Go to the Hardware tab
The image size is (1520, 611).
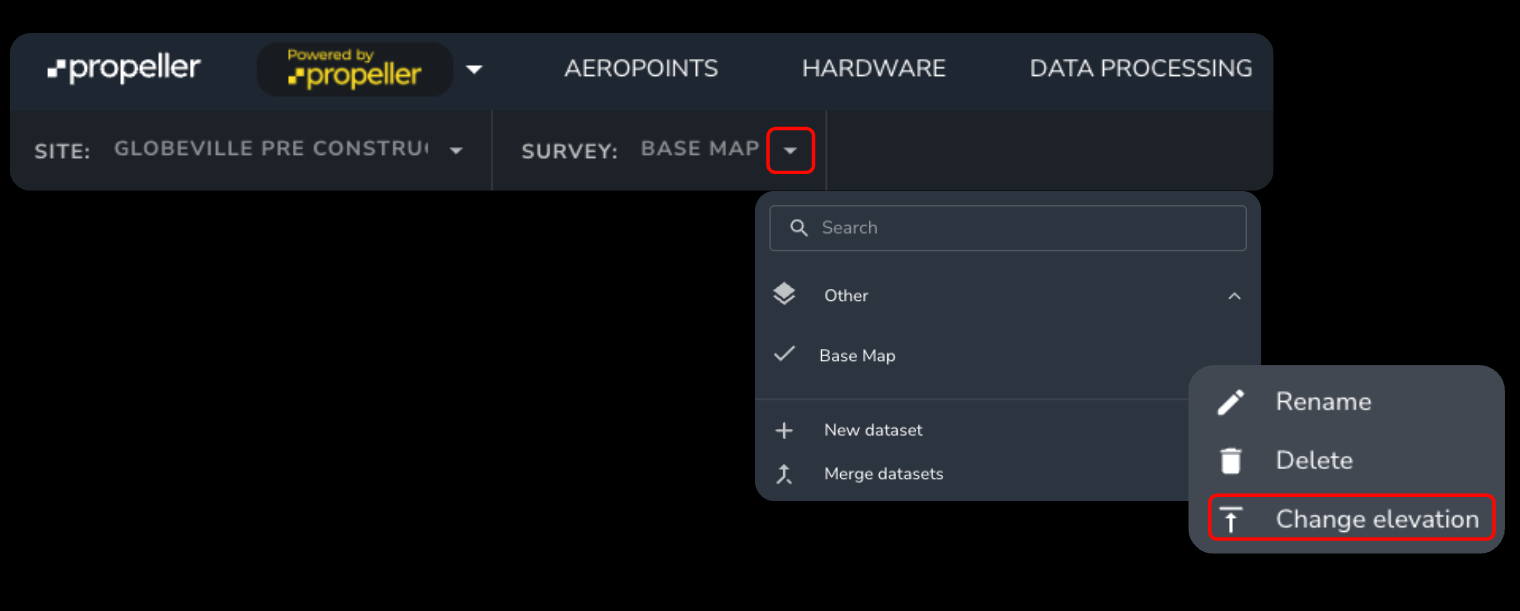[873, 69]
